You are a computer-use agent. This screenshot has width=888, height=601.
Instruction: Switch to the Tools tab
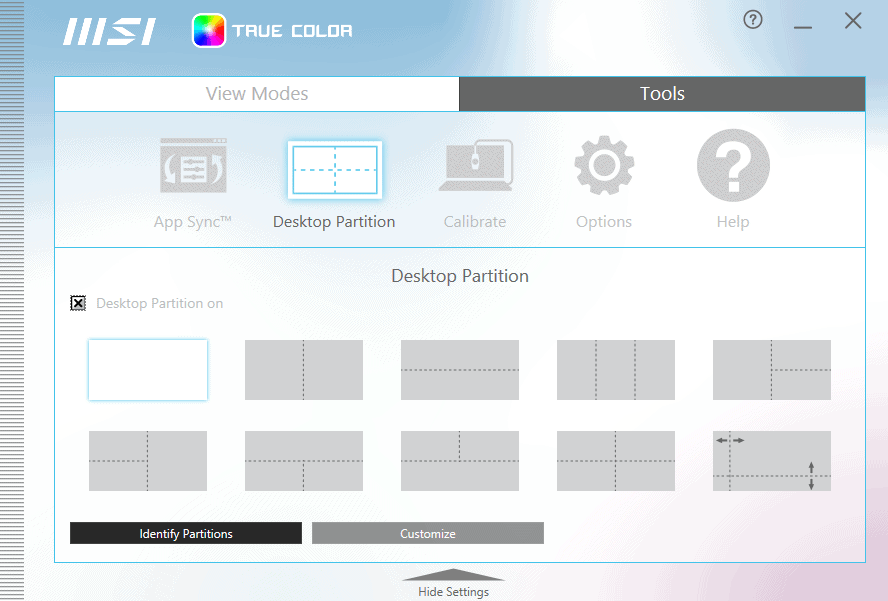[662, 93]
